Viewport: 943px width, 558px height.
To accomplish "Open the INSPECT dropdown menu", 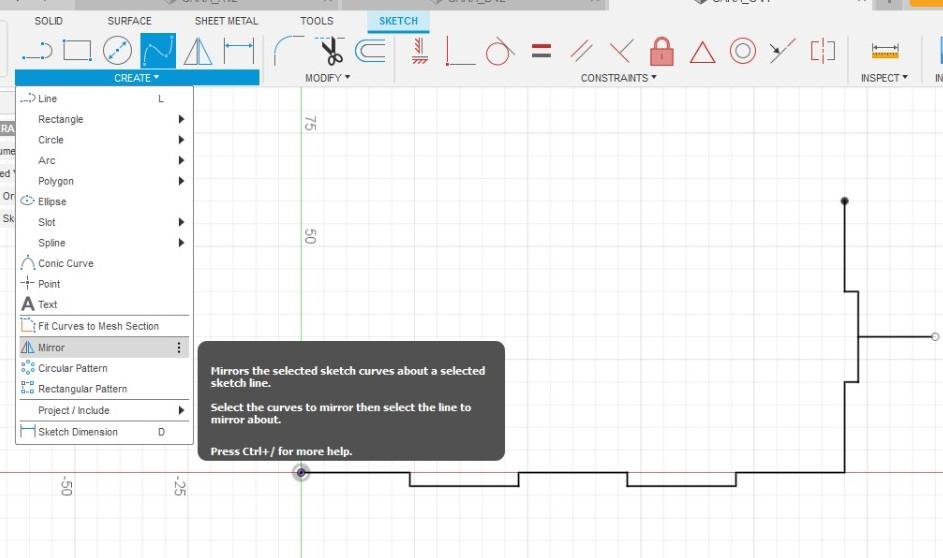I will point(884,78).
